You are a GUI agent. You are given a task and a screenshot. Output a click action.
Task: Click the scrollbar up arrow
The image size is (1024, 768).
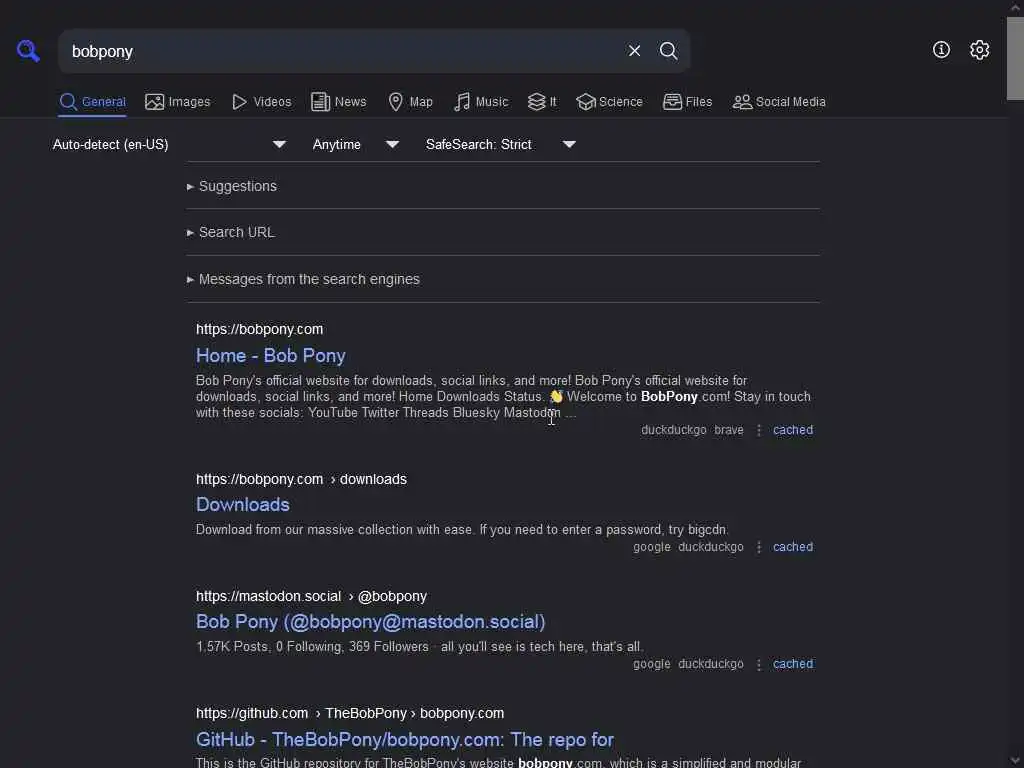[x=1015, y=7]
